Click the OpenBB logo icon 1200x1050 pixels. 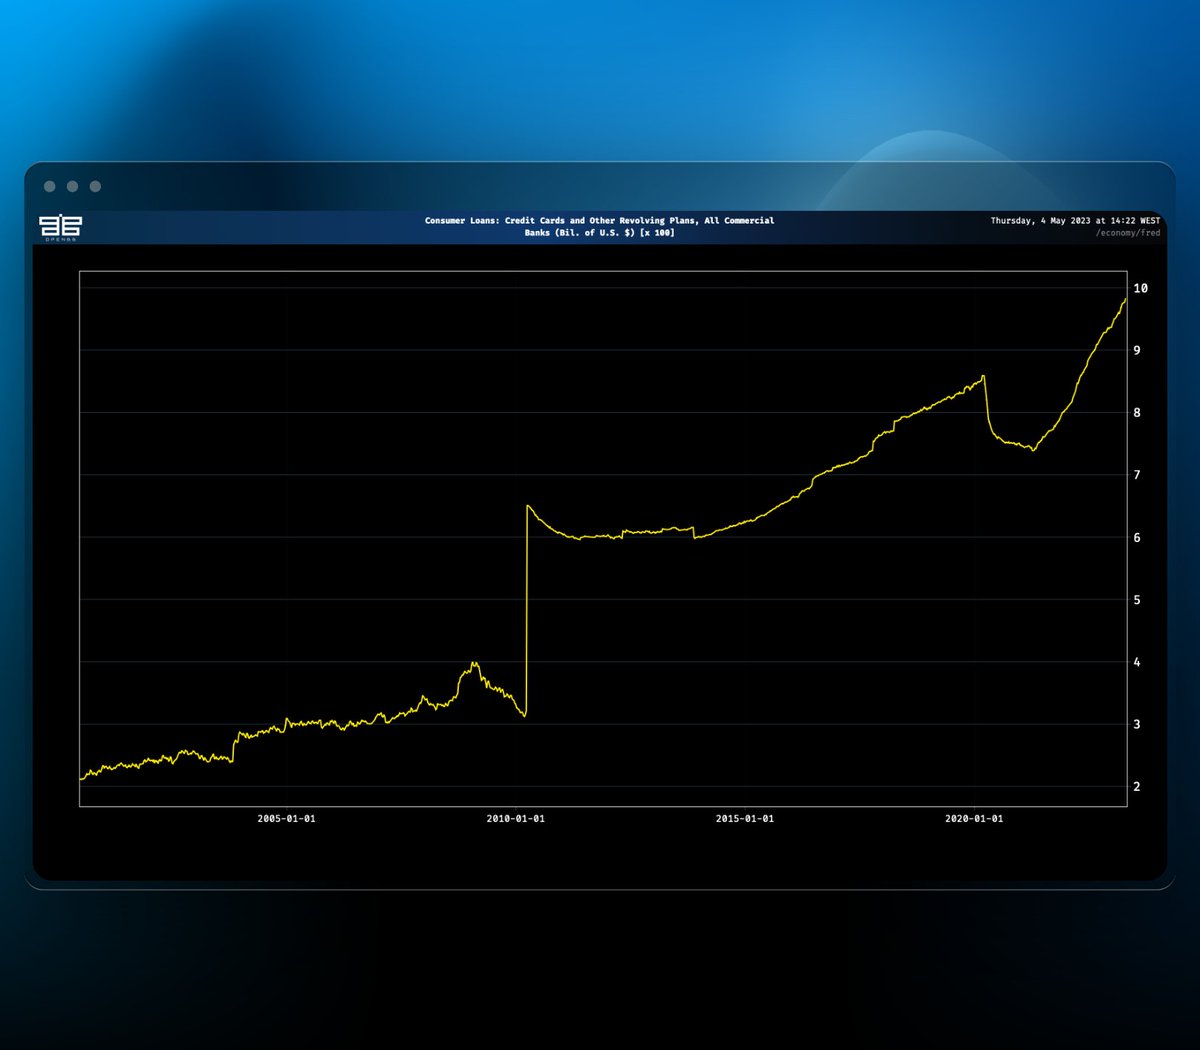pos(60,227)
